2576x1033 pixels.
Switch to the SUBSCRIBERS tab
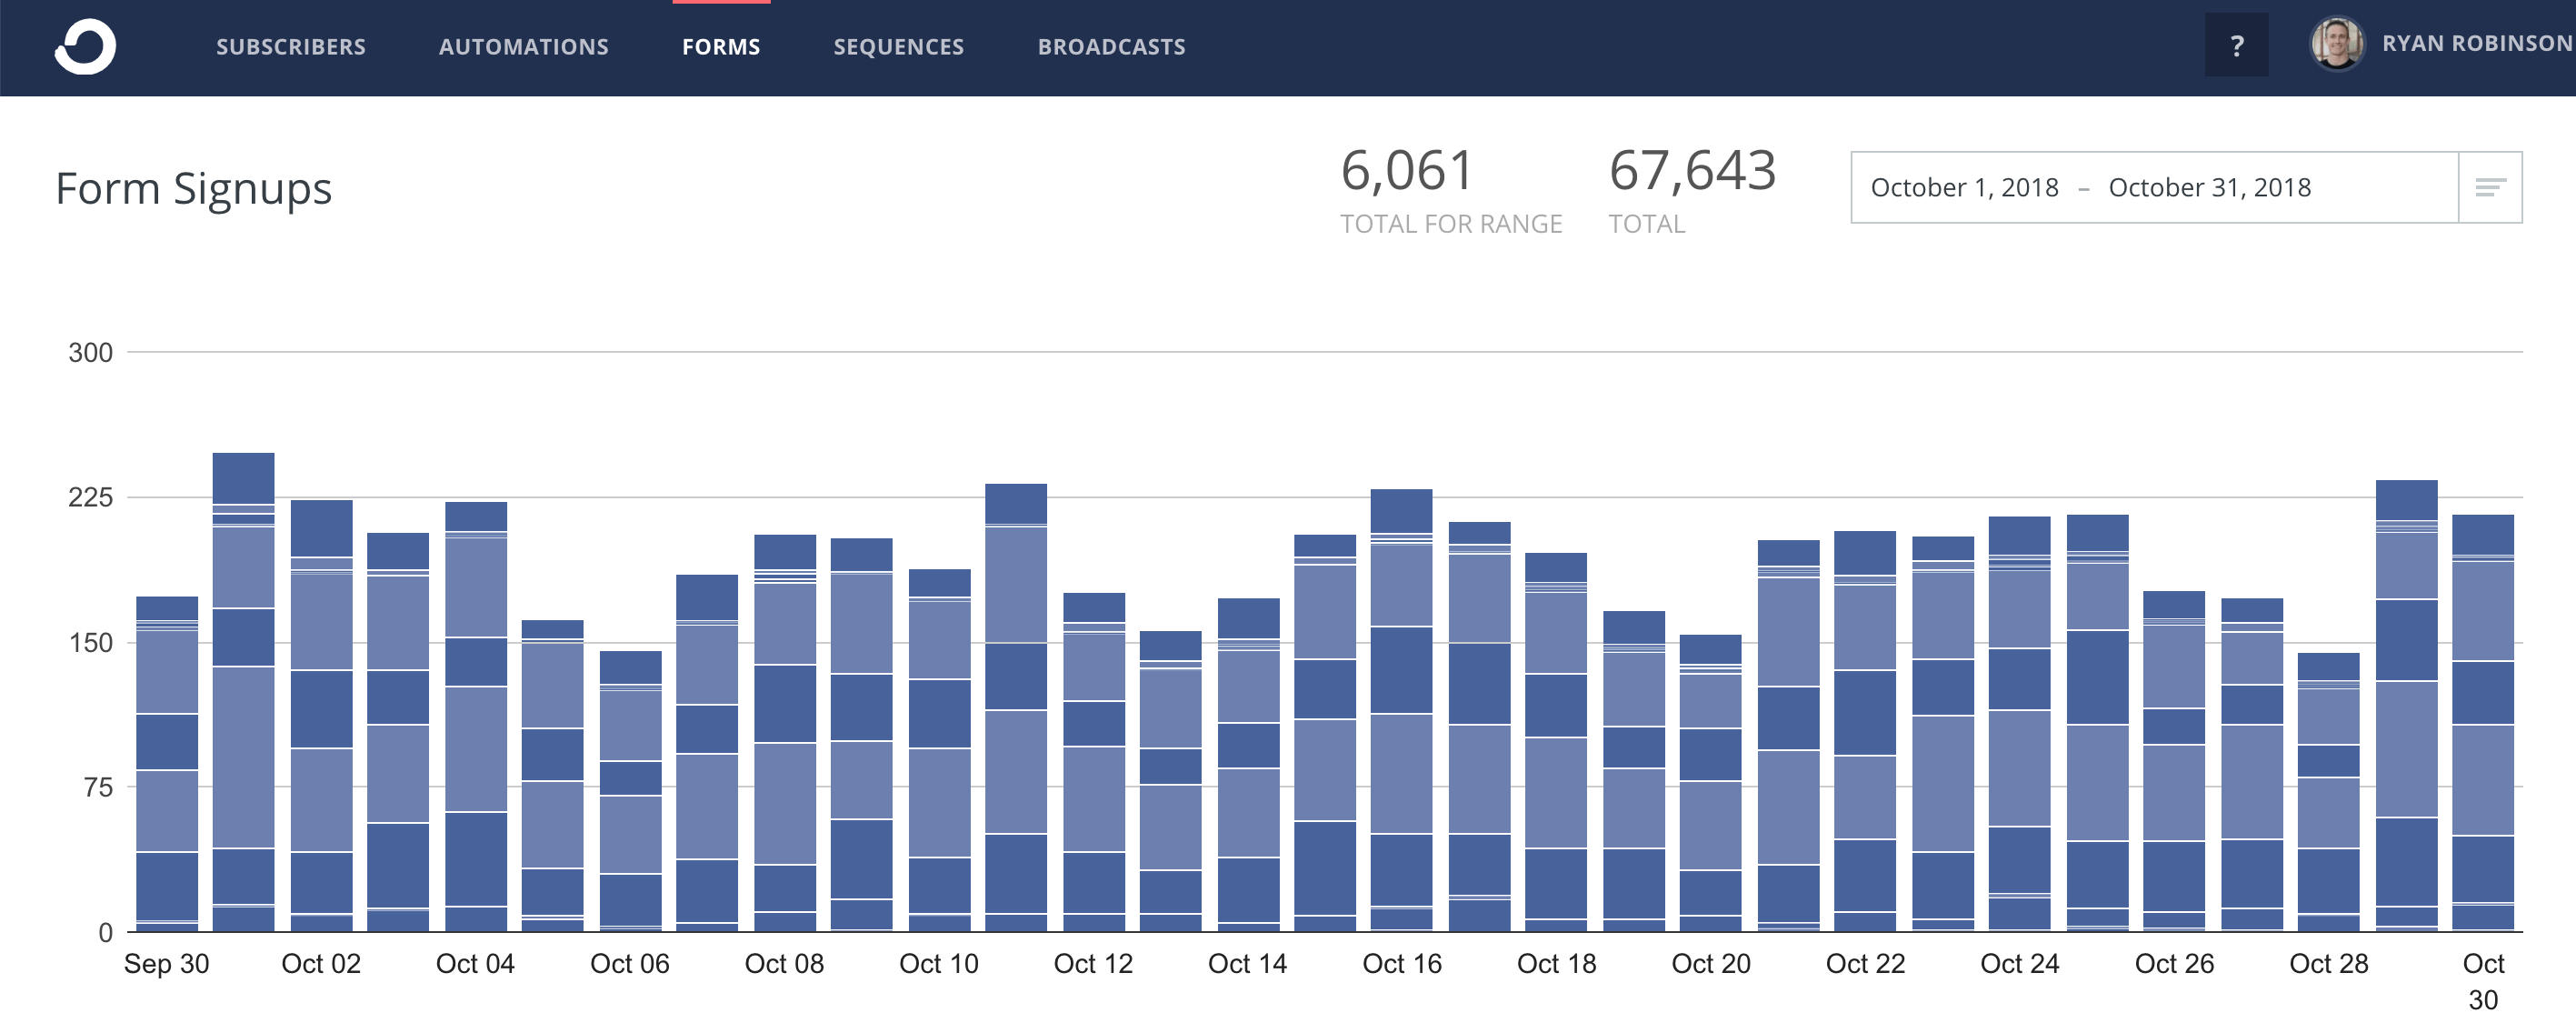point(291,46)
